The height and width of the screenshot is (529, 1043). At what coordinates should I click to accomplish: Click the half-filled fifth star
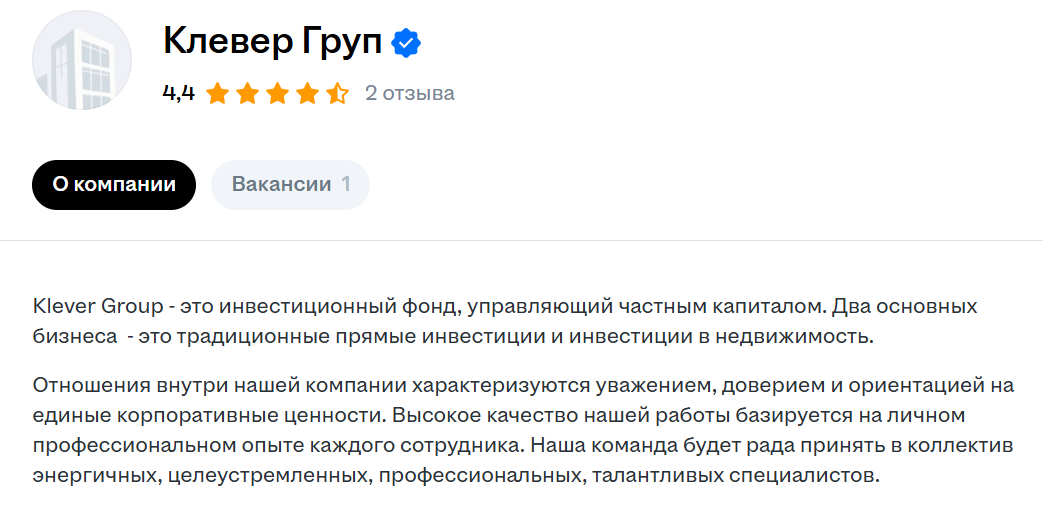tap(337, 94)
